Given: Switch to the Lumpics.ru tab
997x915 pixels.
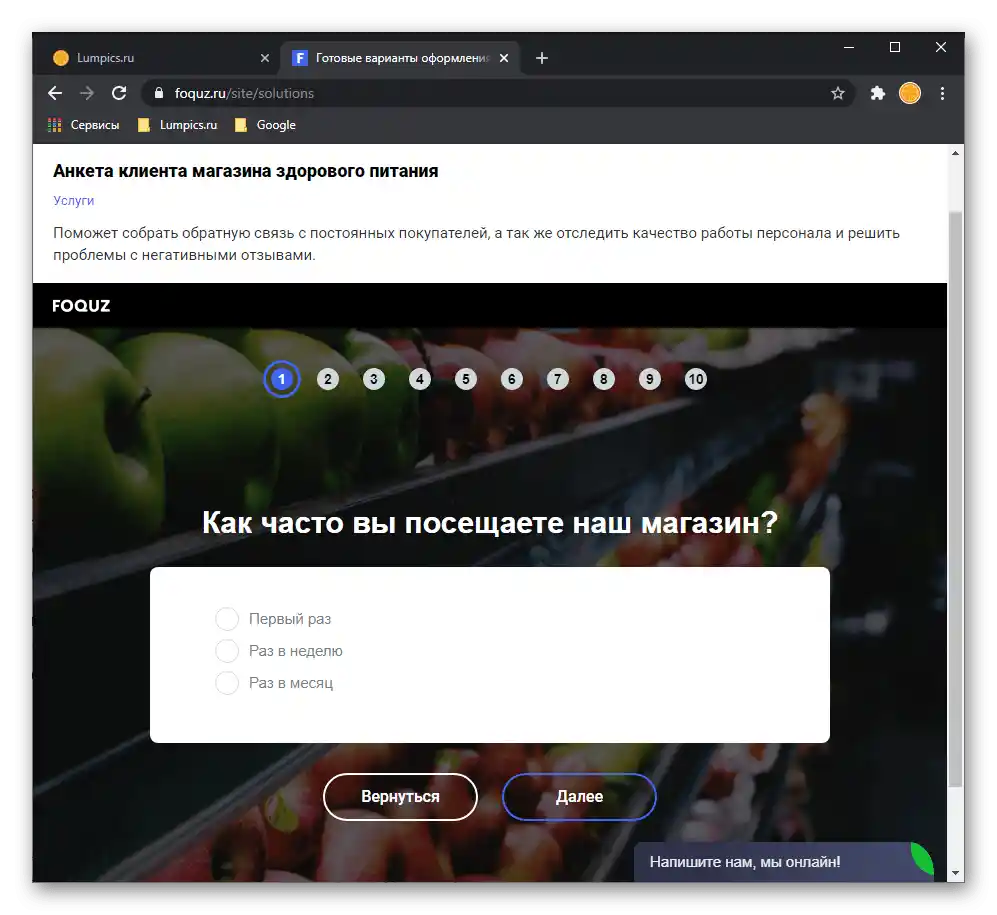Looking at the screenshot, I should click(162, 58).
